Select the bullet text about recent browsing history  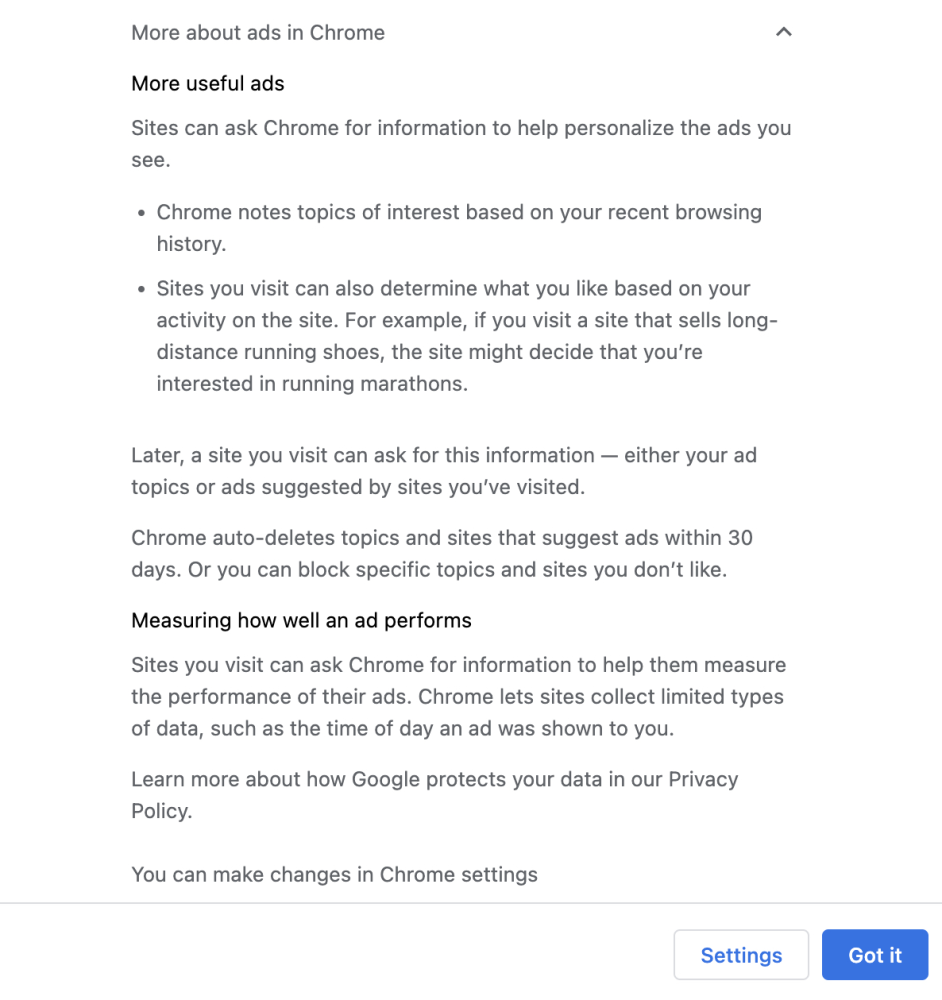458,228
